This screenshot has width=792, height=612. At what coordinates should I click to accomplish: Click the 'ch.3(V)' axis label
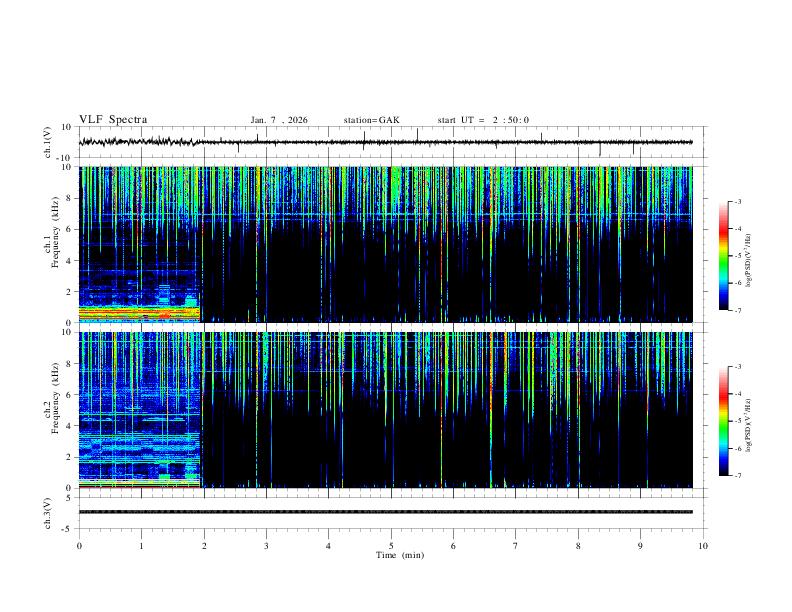(48, 513)
